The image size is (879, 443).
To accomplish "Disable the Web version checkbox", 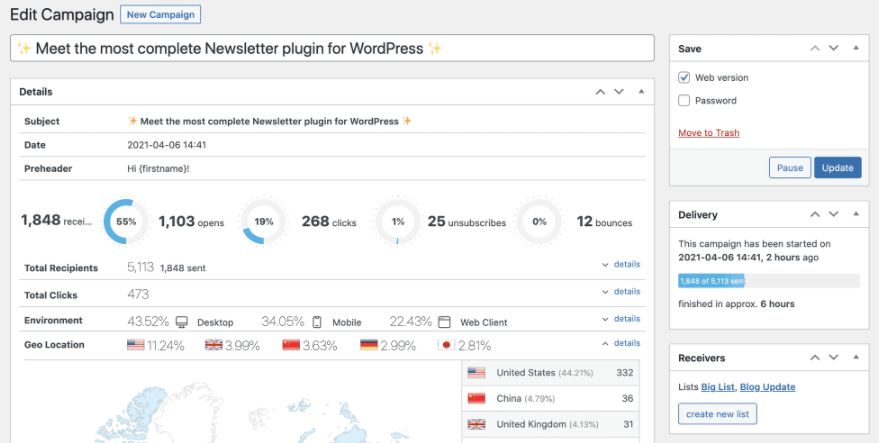I will tap(684, 78).
